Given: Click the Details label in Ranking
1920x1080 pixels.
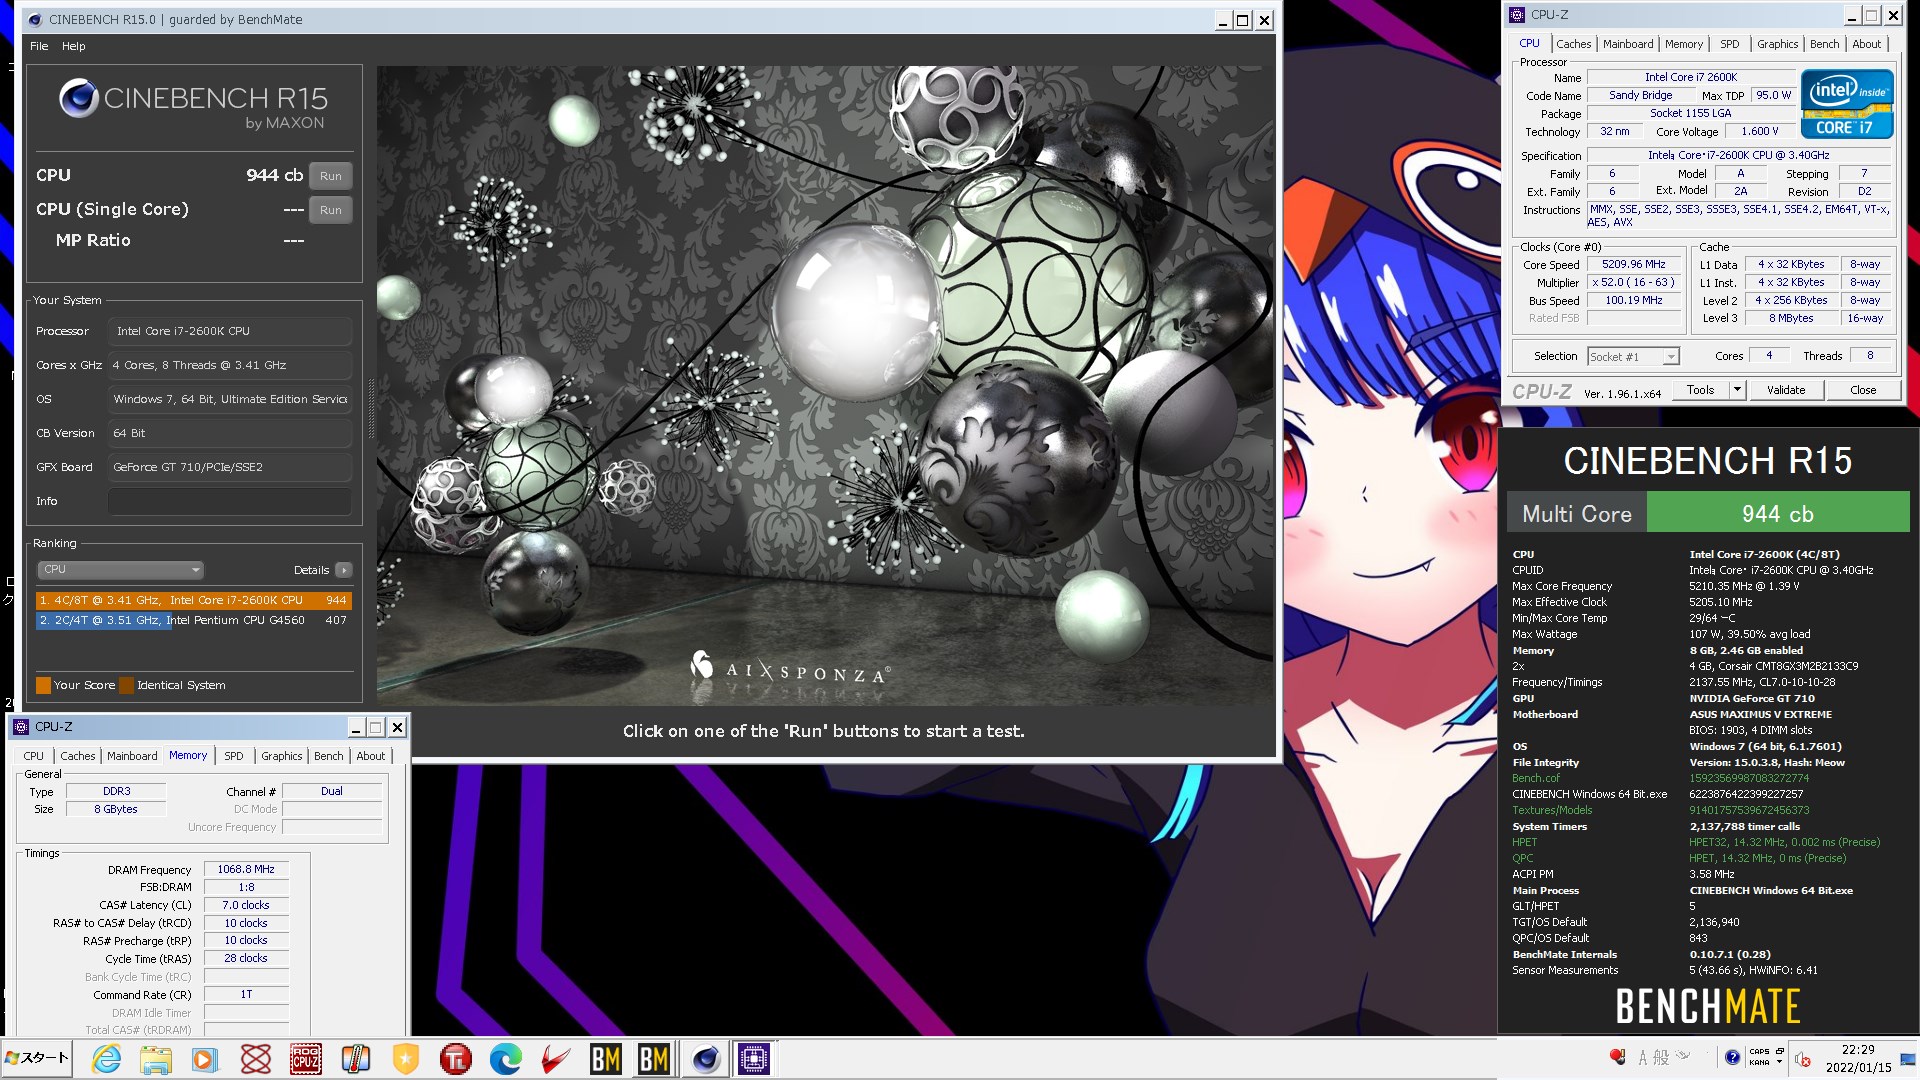Looking at the screenshot, I should tap(311, 570).
